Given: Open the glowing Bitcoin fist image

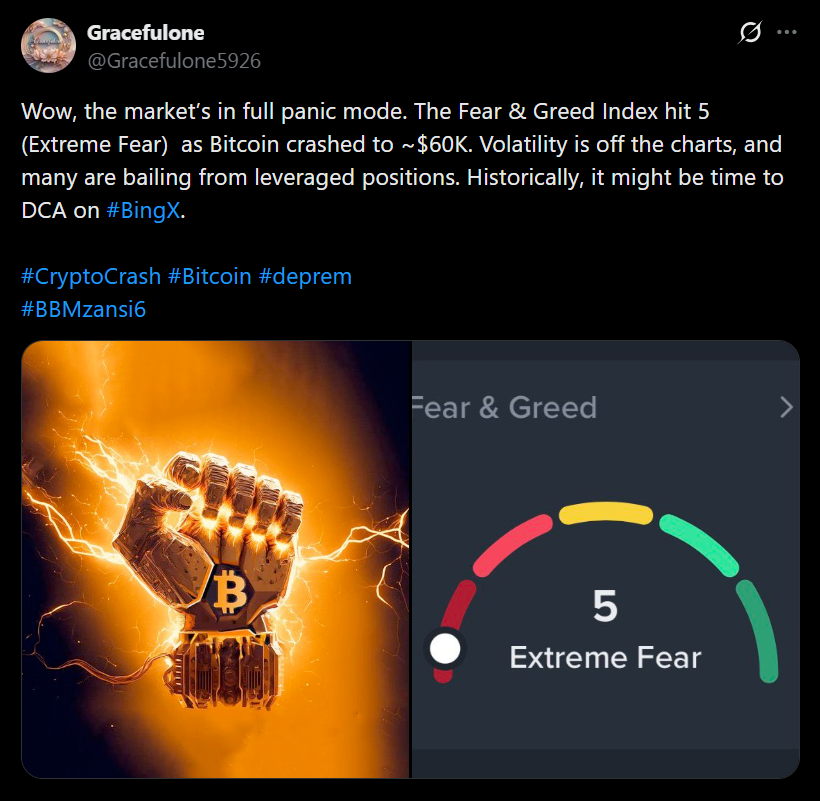Looking at the screenshot, I should (x=216, y=559).
